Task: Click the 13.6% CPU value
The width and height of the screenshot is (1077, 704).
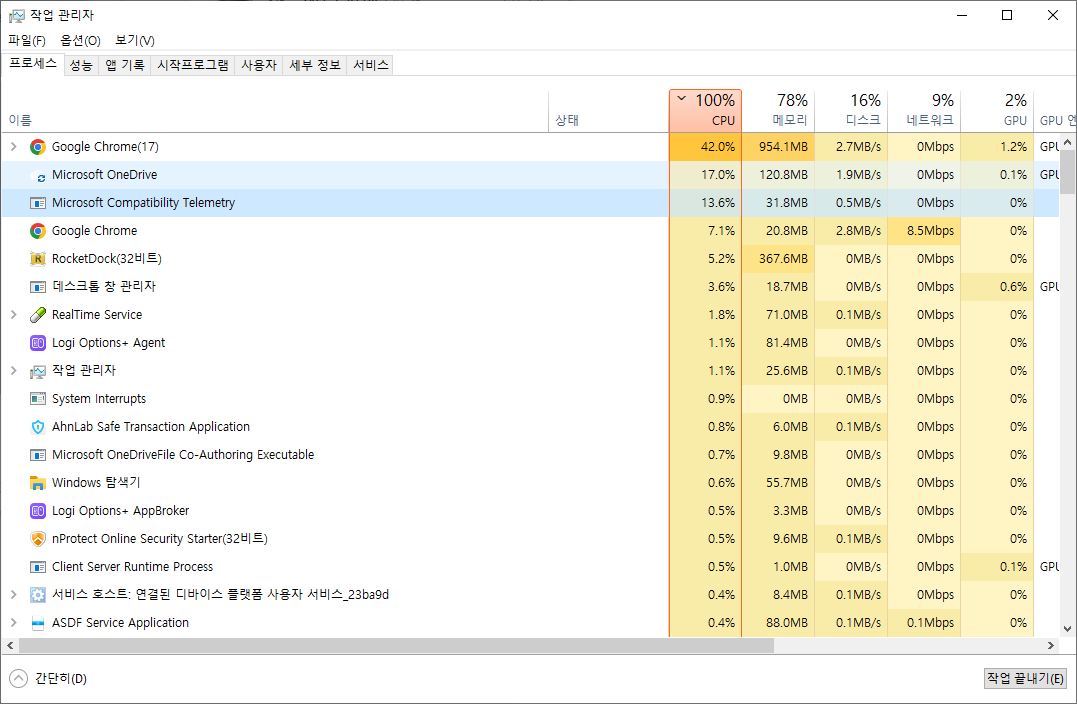Action: click(x=718, y=203)
